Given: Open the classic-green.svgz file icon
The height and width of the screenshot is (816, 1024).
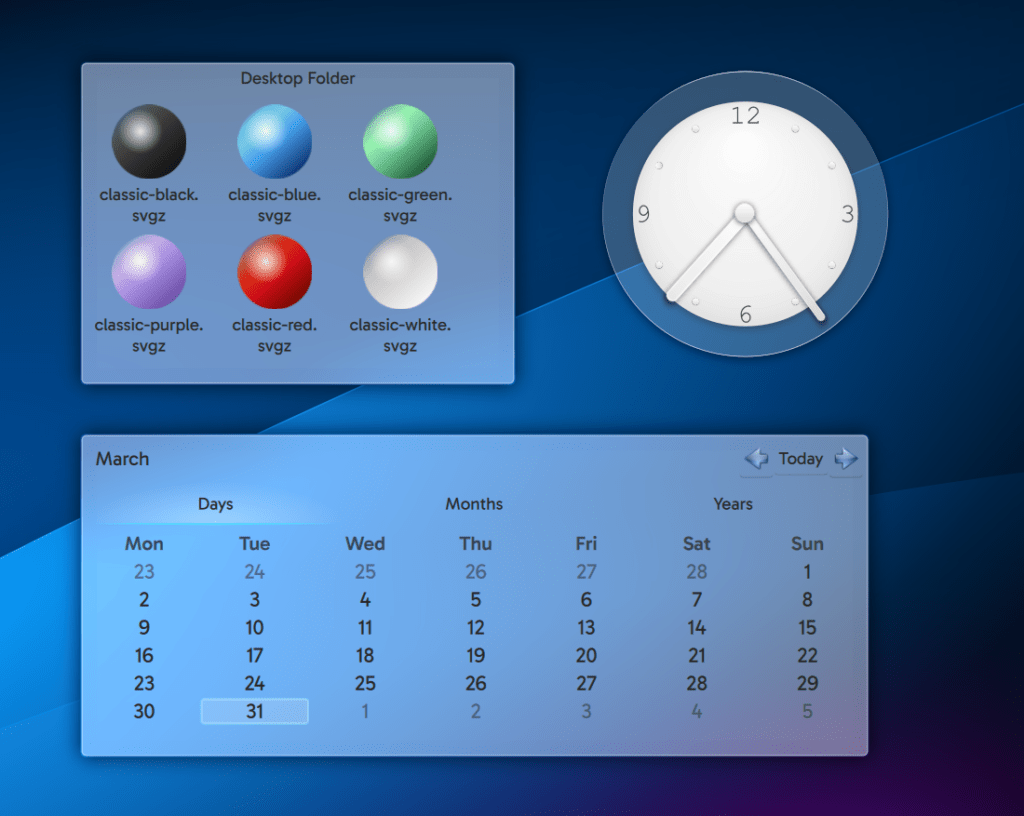Looking at the screenshot, I should (x=400, y=142).
